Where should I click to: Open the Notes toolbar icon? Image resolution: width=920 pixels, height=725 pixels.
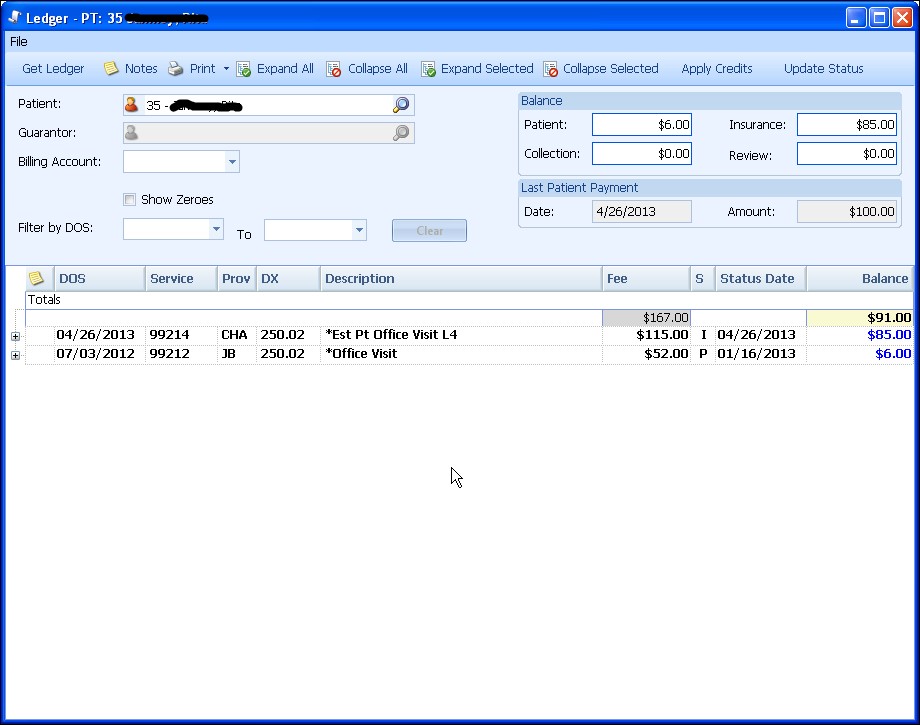point(113,68)
